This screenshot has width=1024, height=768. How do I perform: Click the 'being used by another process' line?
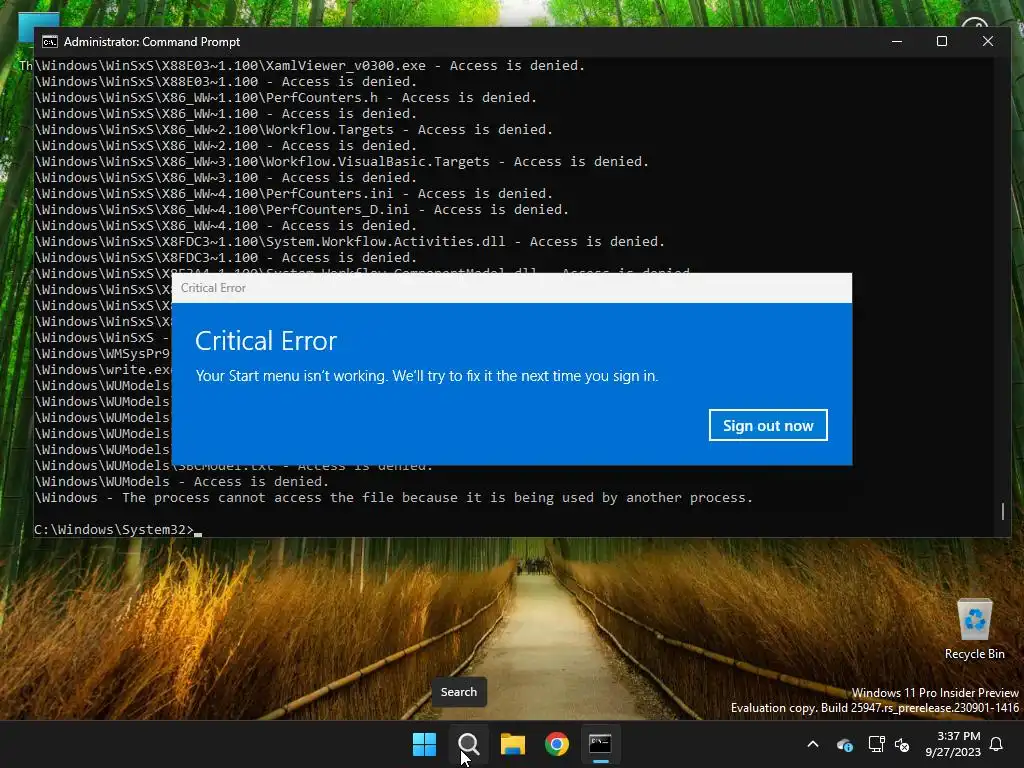[x=393, y=498]
